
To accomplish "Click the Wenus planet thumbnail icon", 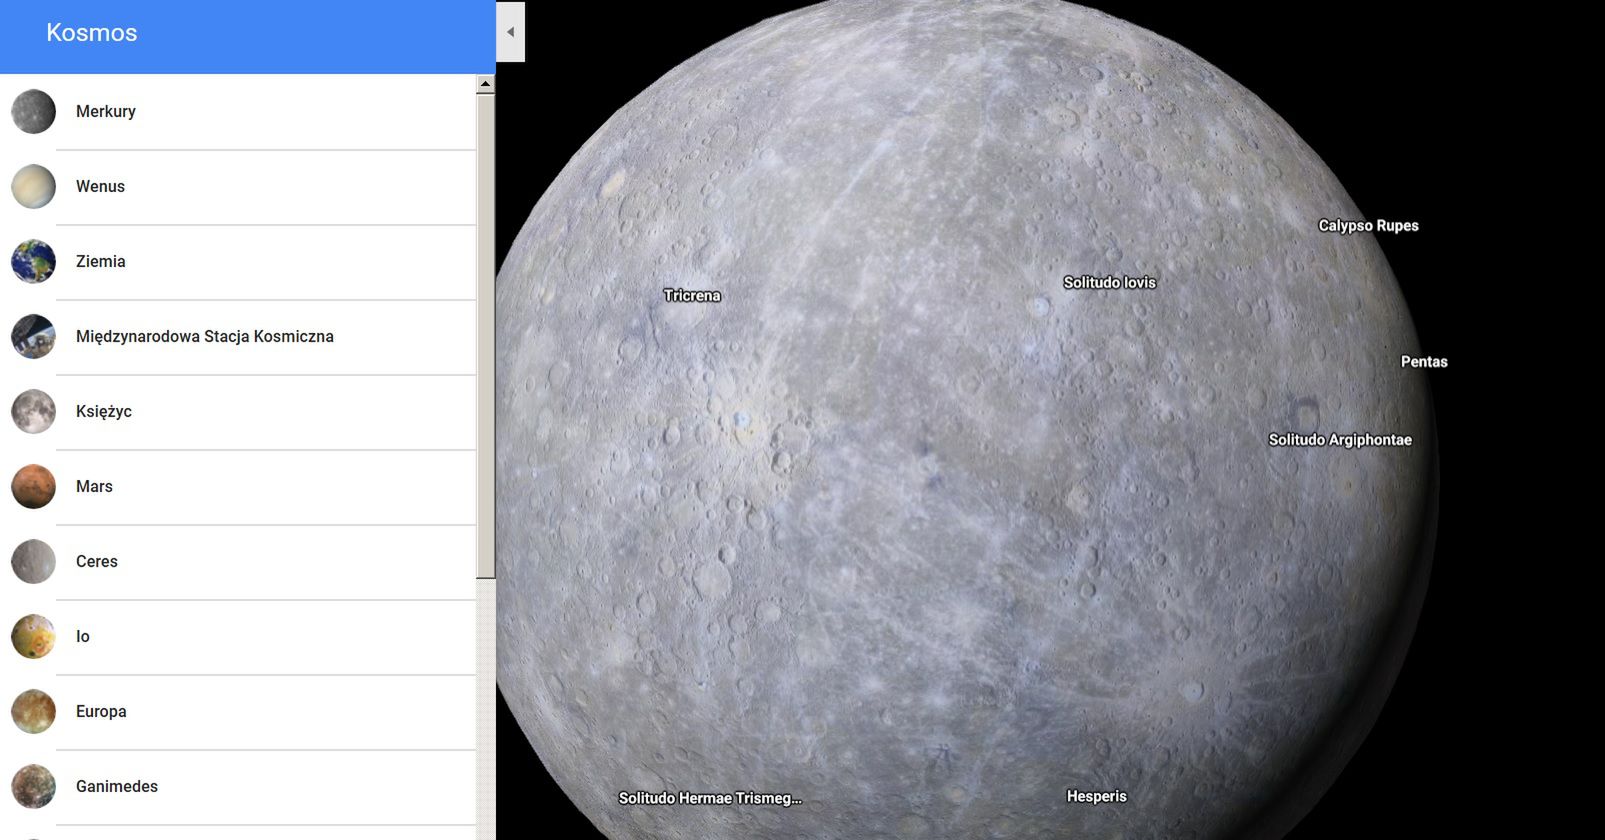I will tap(33, 186).
